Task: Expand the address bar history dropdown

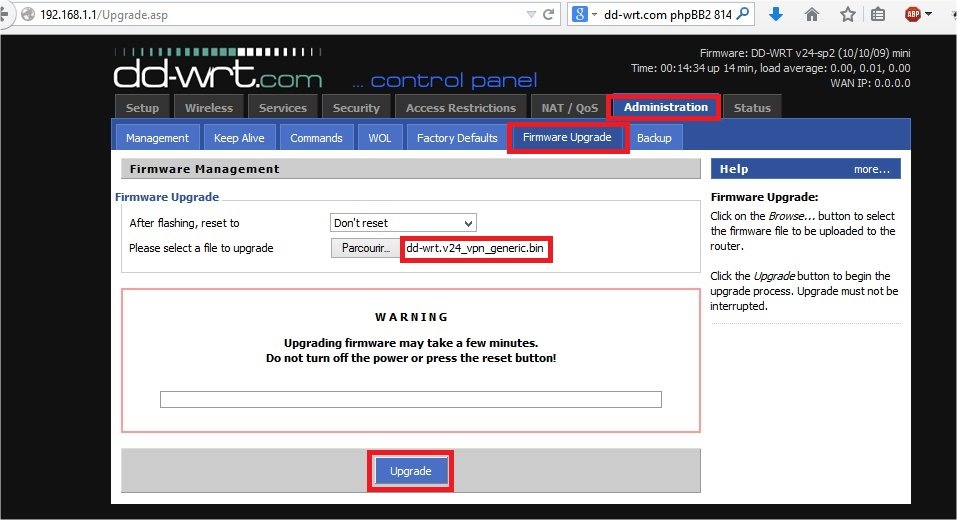Action: pyautogui.click(x=530, y=15)
